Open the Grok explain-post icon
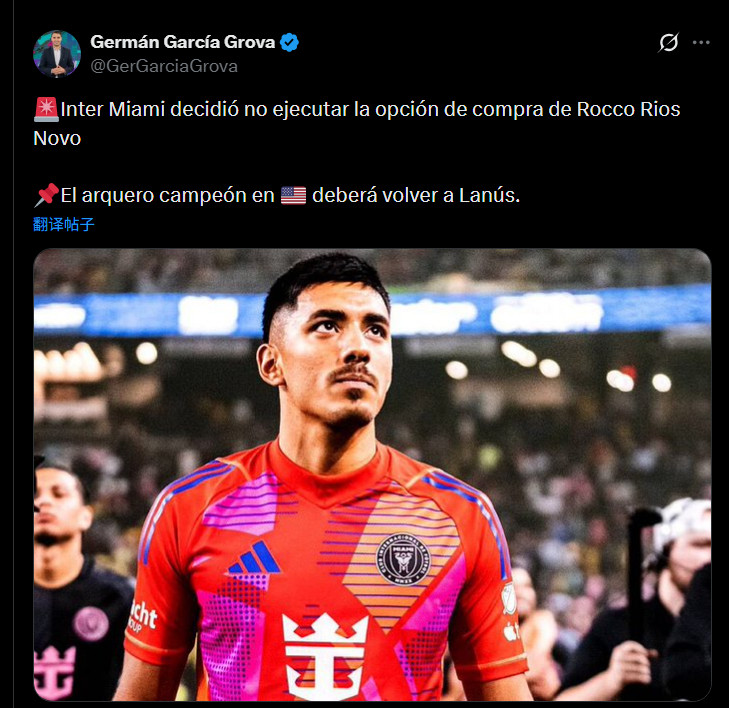Image resolution: width=729 pixels, height=708 pixels. pos(668,42)
